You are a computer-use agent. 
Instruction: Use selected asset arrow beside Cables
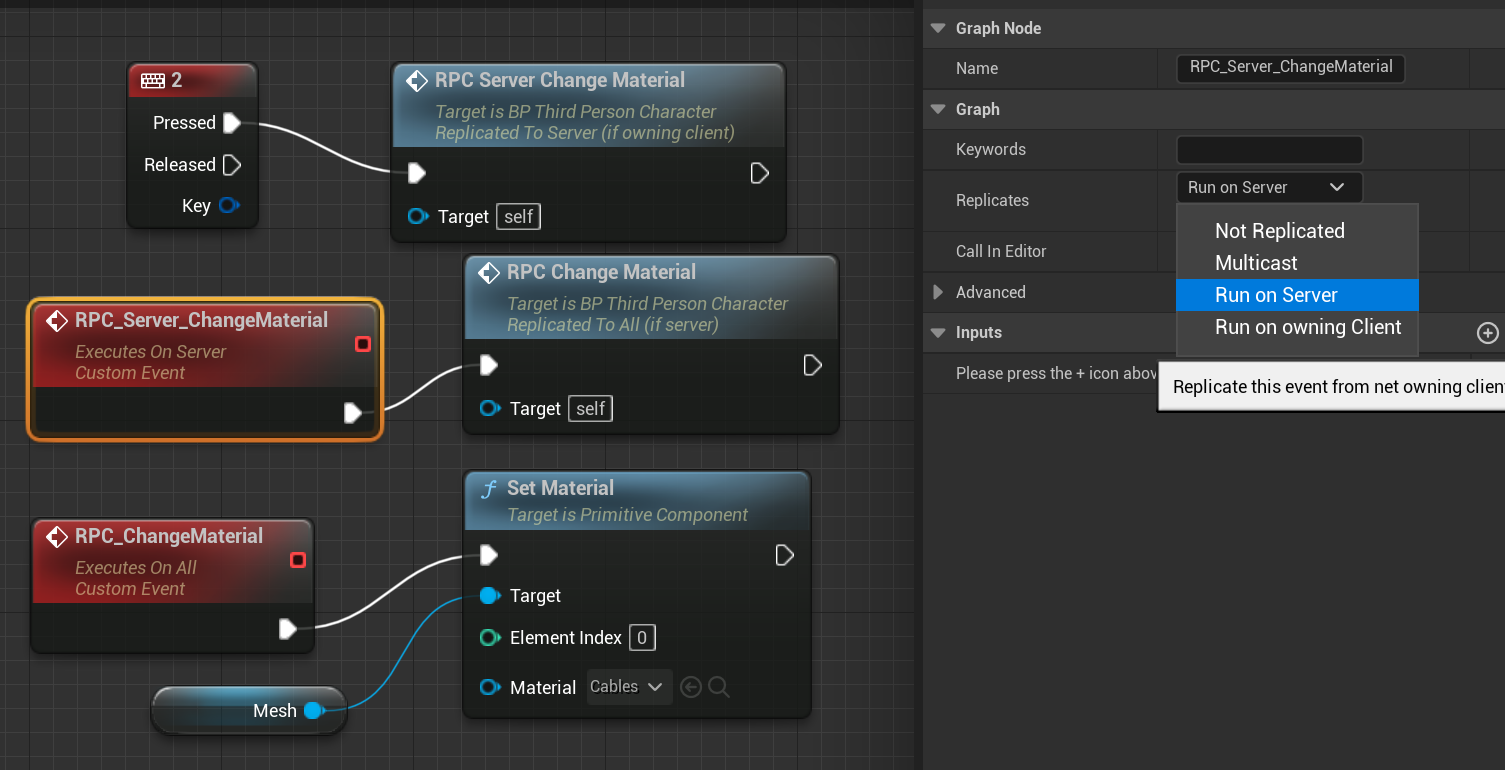coord(690,687)
